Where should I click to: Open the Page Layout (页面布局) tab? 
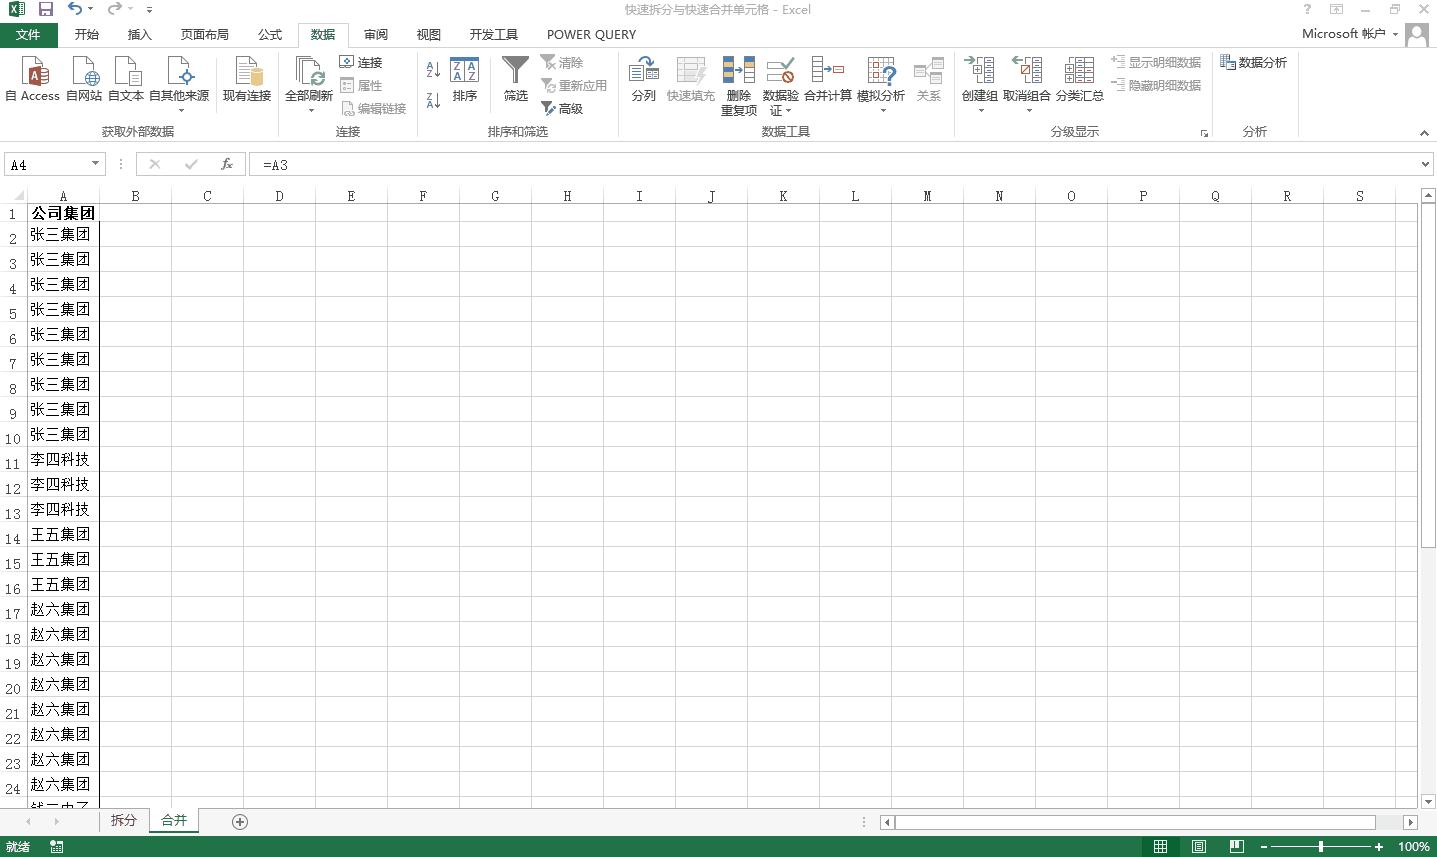tap(205, 34)
